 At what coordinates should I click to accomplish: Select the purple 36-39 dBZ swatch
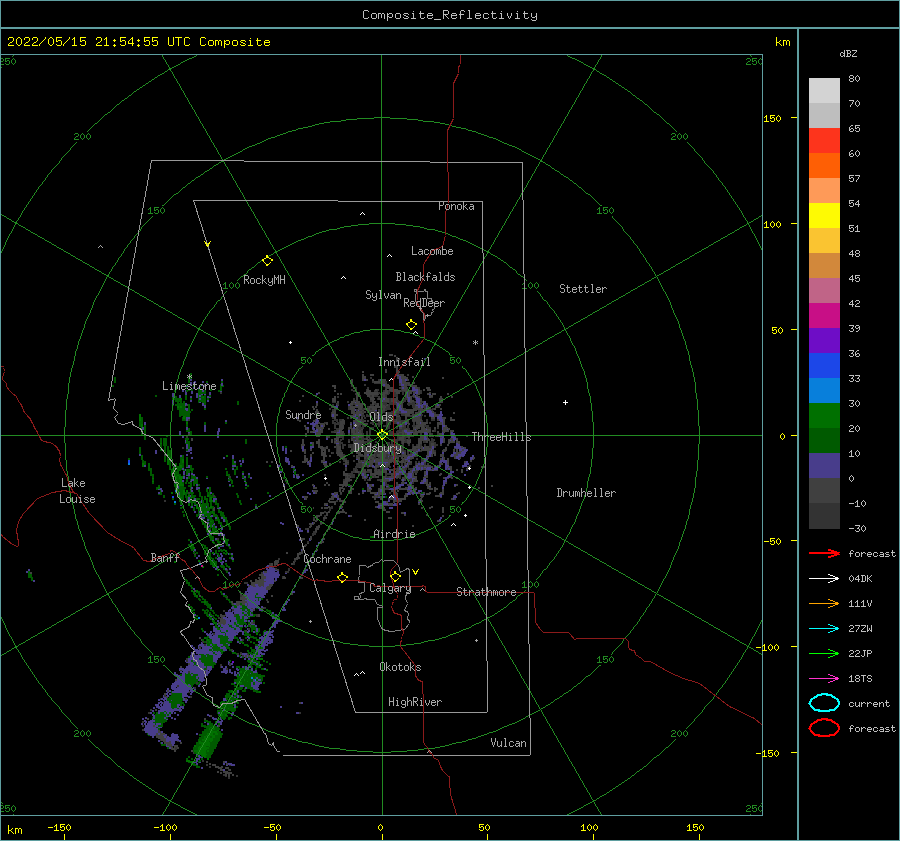pos(824,341)
